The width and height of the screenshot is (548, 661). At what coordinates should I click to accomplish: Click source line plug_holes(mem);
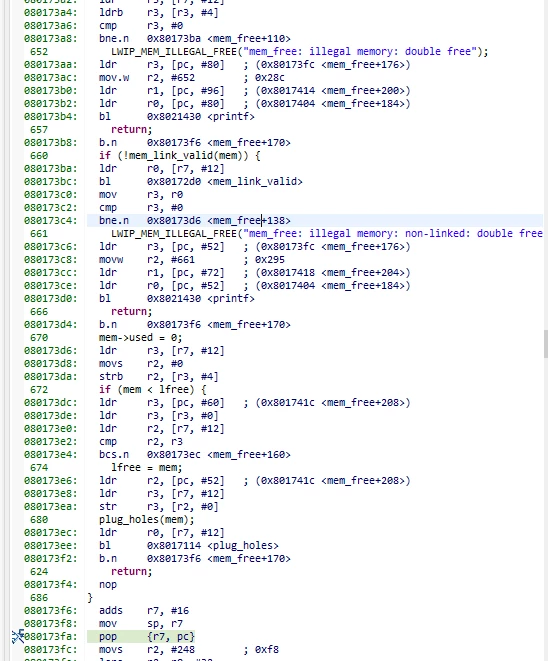point(147,520)
